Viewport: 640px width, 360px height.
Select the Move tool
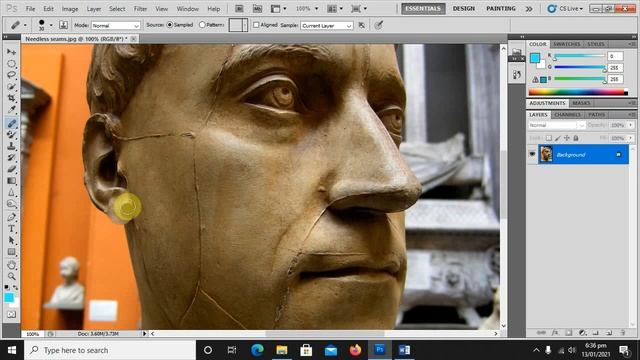[11, 52]
